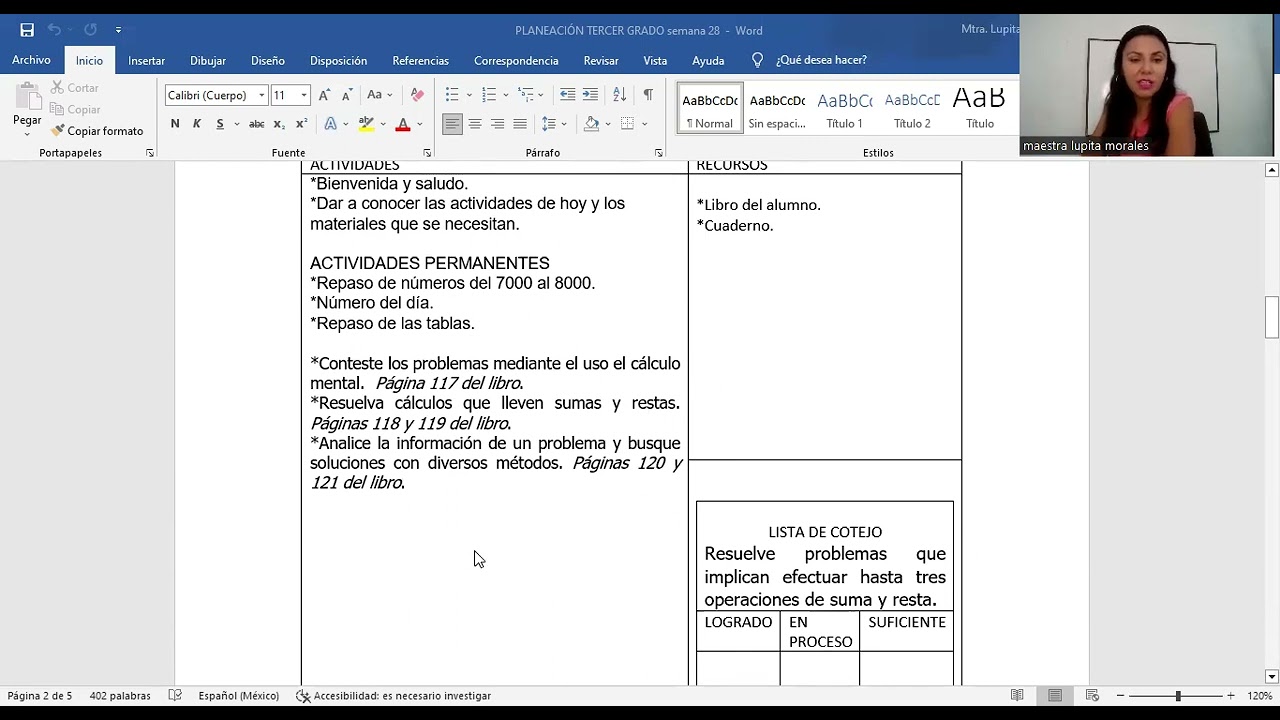Click the spelling check icon in status bar
The height and width of the screenshot is (720, 1280).
tap(175, 695)
